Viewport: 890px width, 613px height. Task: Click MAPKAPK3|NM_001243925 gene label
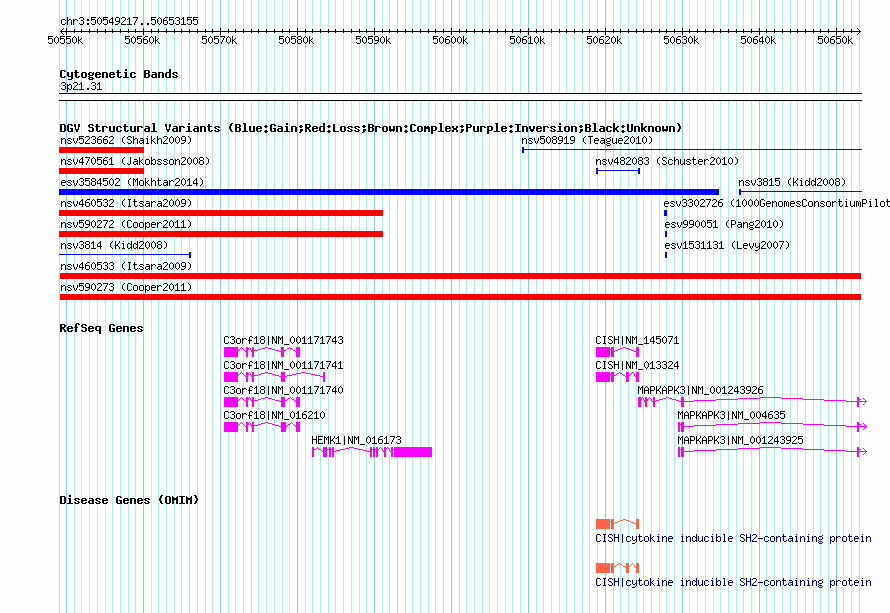coord(741,440)
